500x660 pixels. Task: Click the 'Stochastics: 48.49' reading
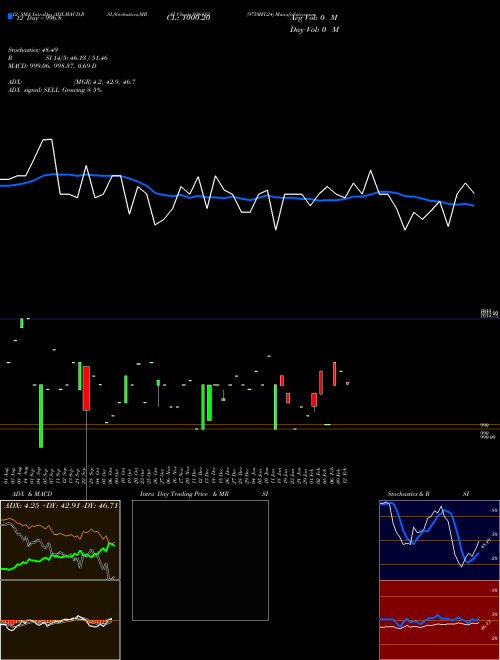click(31, 50)
